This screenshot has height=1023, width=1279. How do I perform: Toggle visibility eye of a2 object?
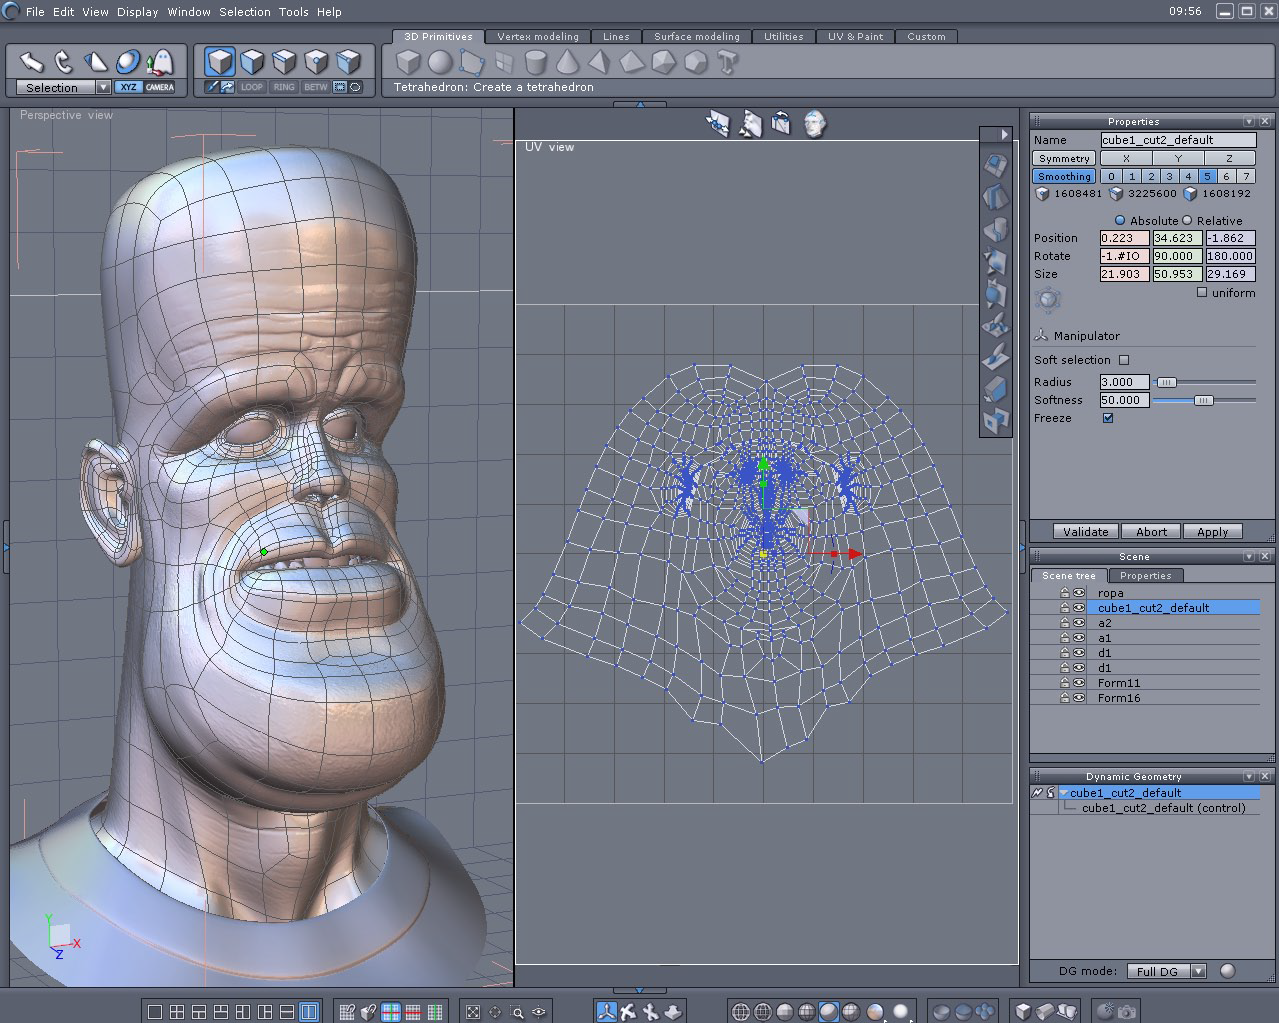1079,622
